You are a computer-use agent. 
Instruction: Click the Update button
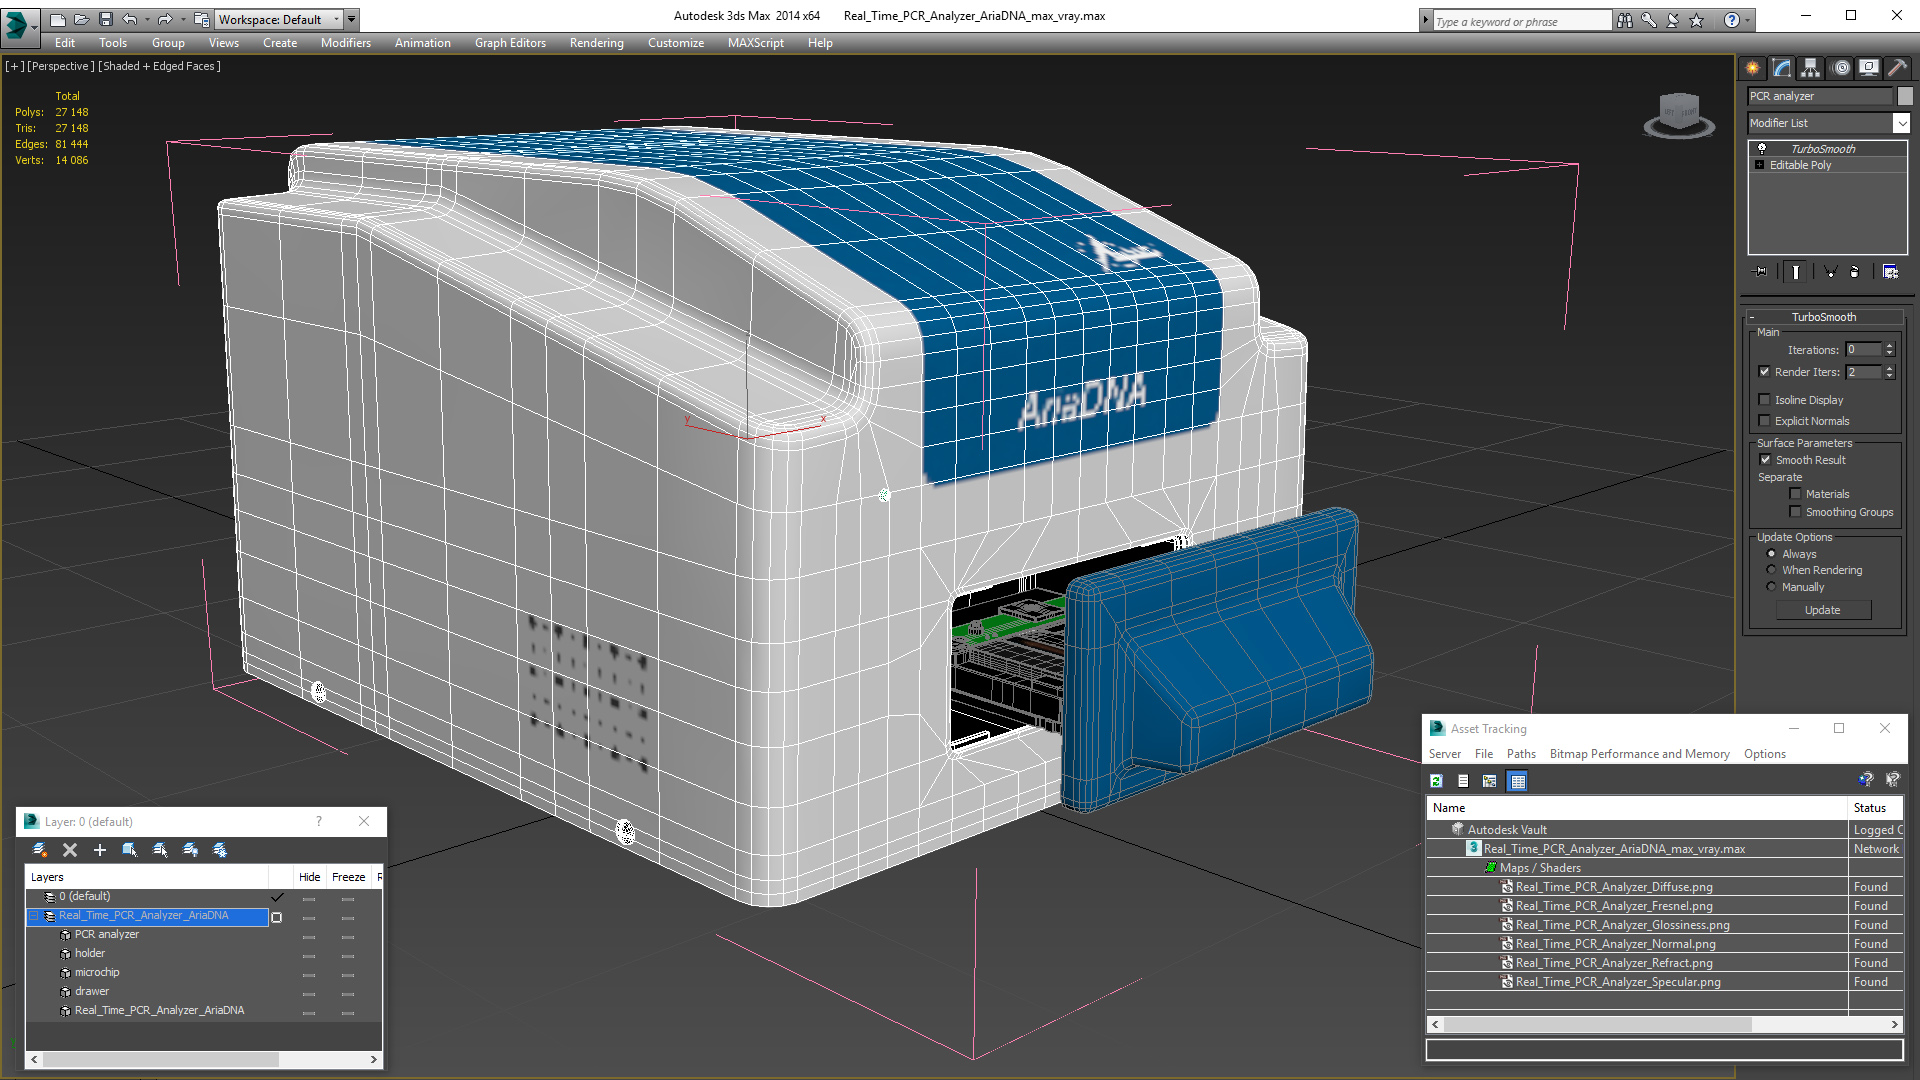[x=1823, y=610]
